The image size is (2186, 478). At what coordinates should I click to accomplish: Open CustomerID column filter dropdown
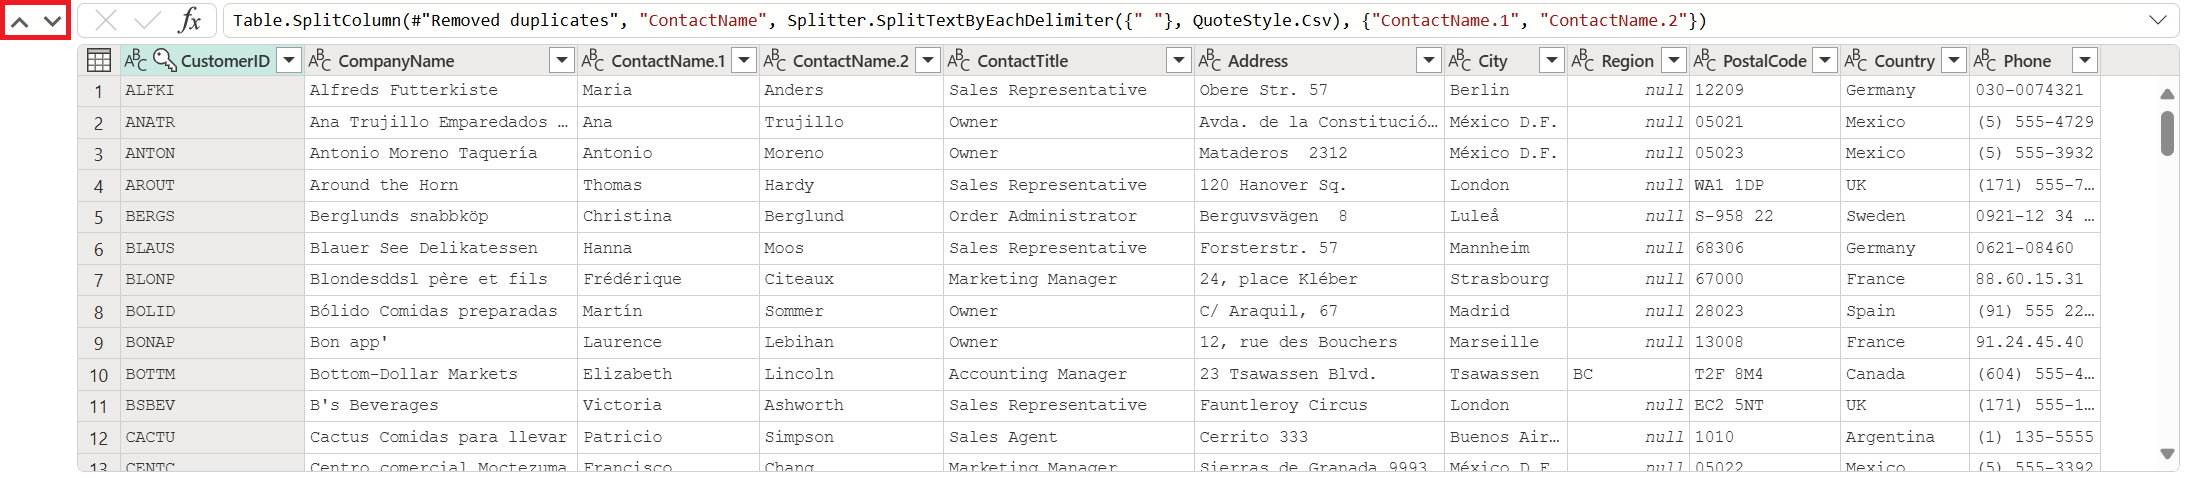click(x=289, y=61)
